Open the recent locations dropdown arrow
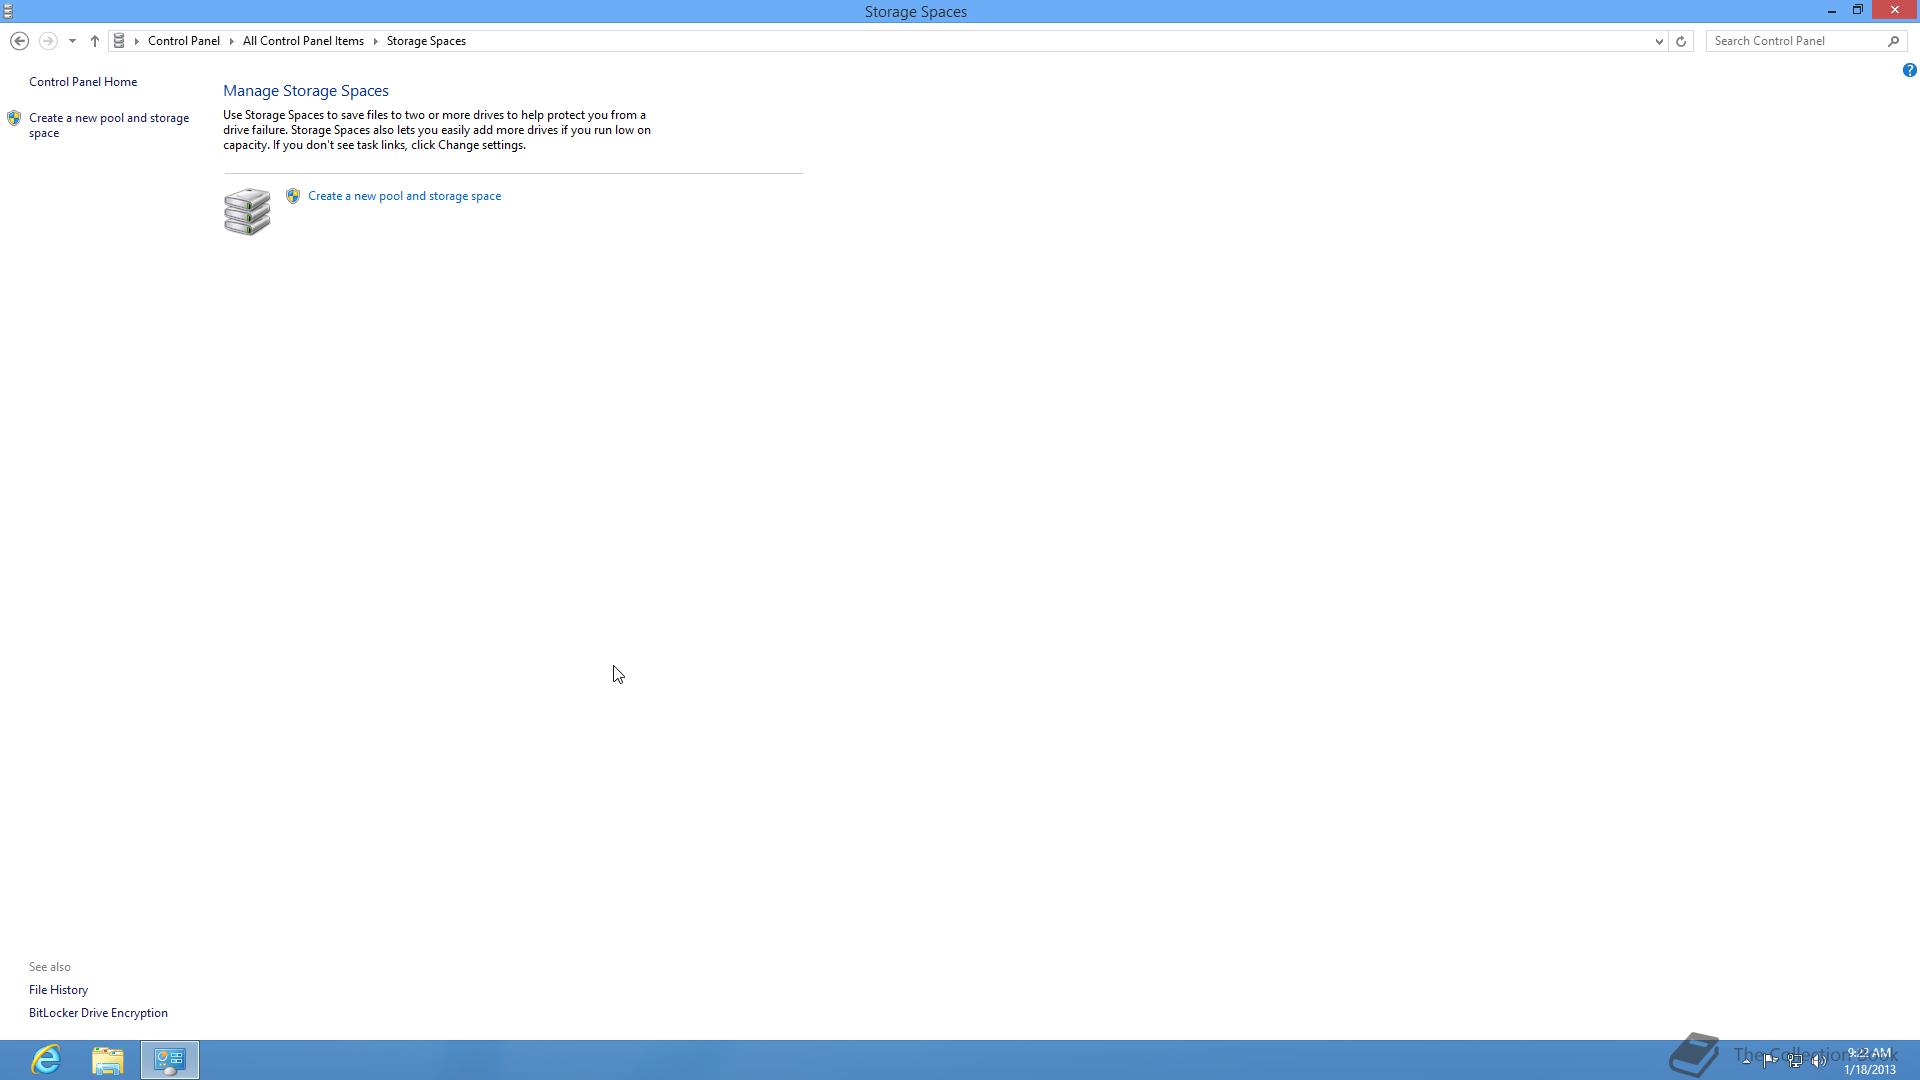 point(72,41)
